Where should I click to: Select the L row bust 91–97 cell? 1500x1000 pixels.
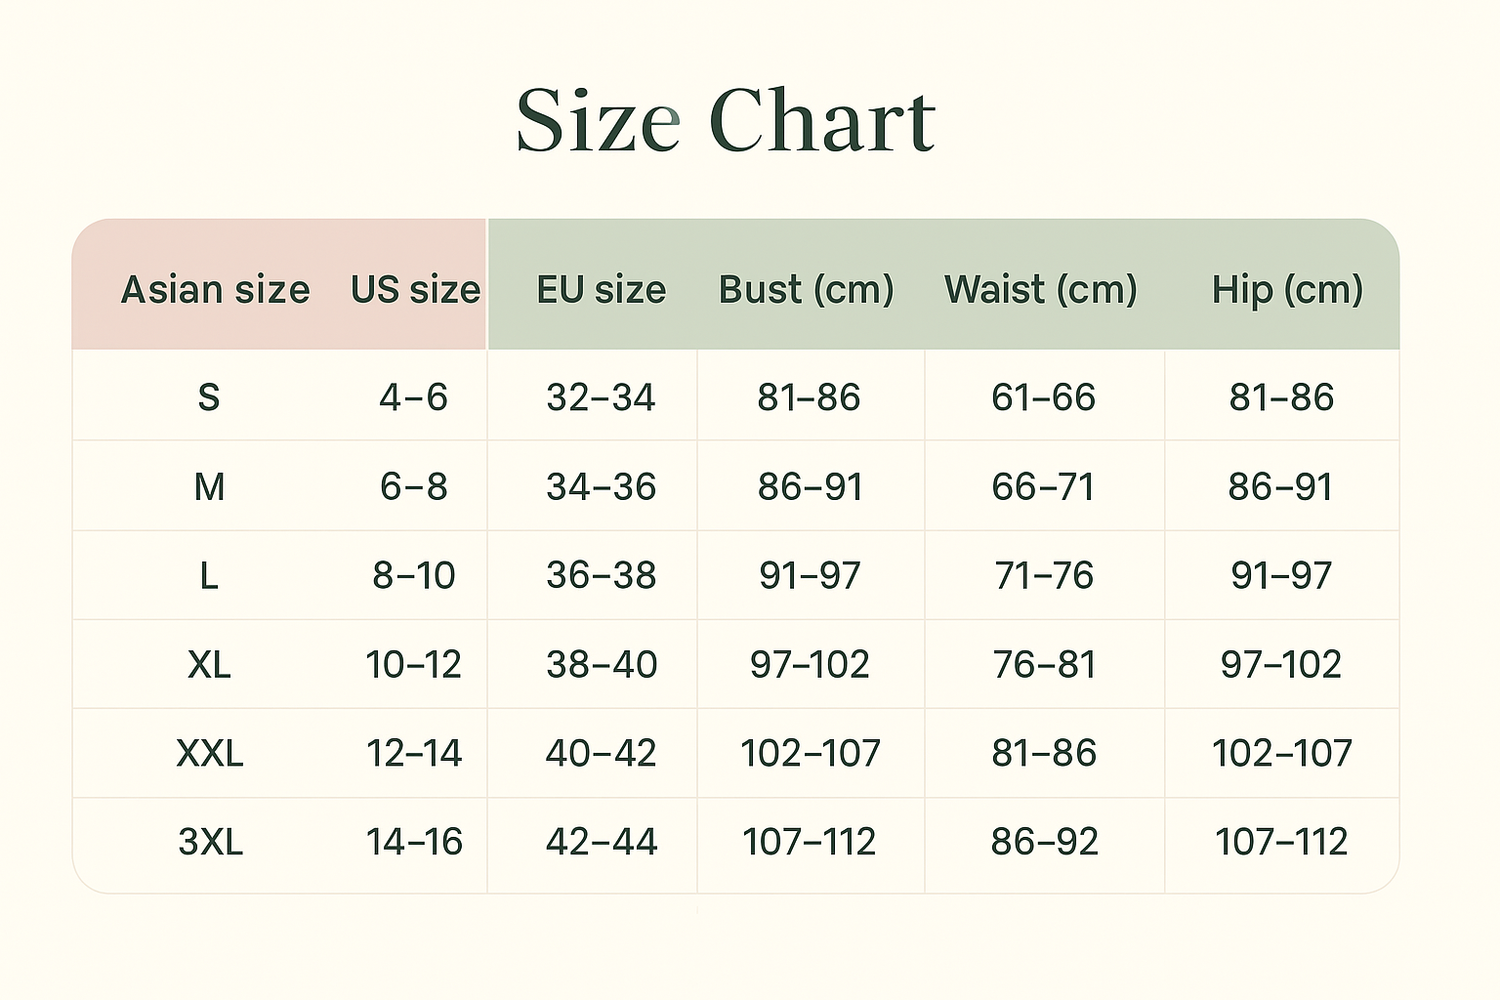809,576
